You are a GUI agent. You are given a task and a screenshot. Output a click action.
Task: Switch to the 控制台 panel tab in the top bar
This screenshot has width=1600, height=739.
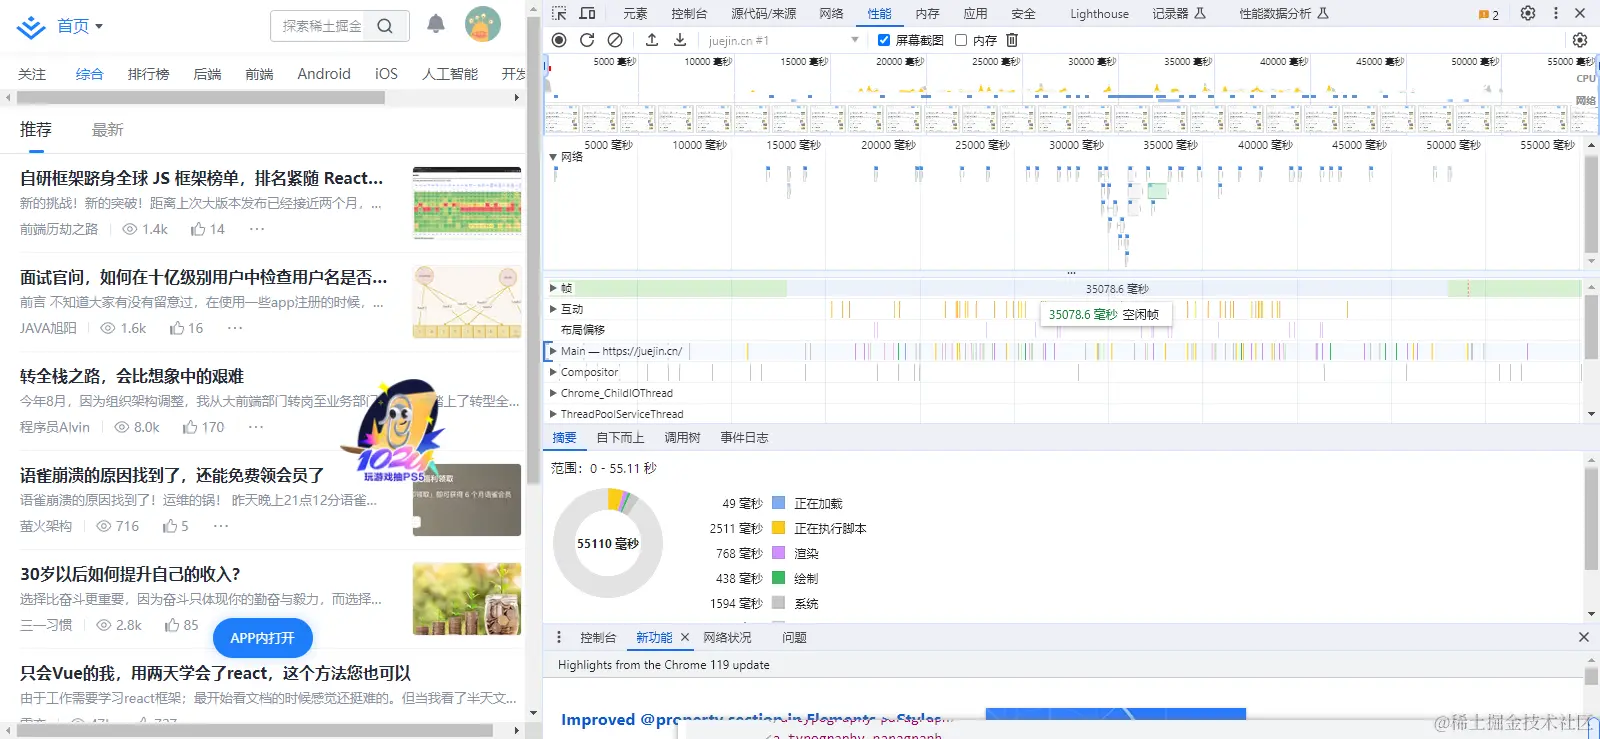pos(689,14)
